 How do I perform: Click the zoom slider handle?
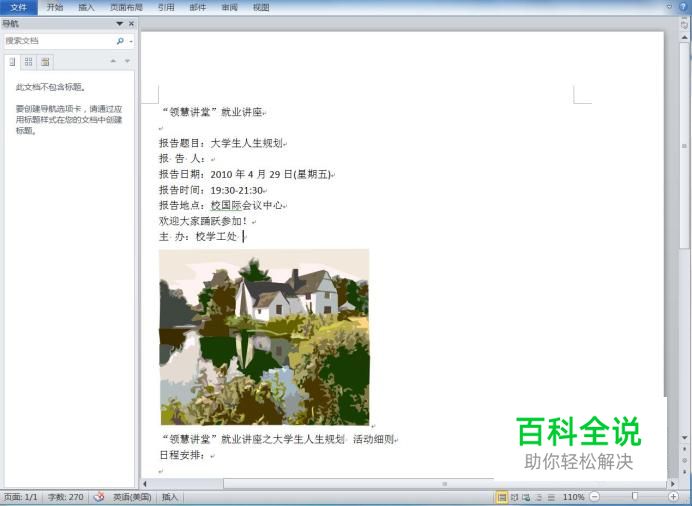635,497
